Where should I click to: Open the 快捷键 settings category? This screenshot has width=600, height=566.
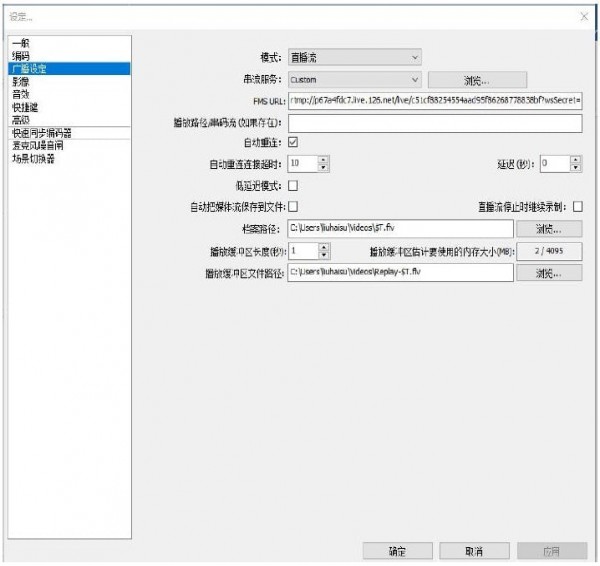point(69,107)
